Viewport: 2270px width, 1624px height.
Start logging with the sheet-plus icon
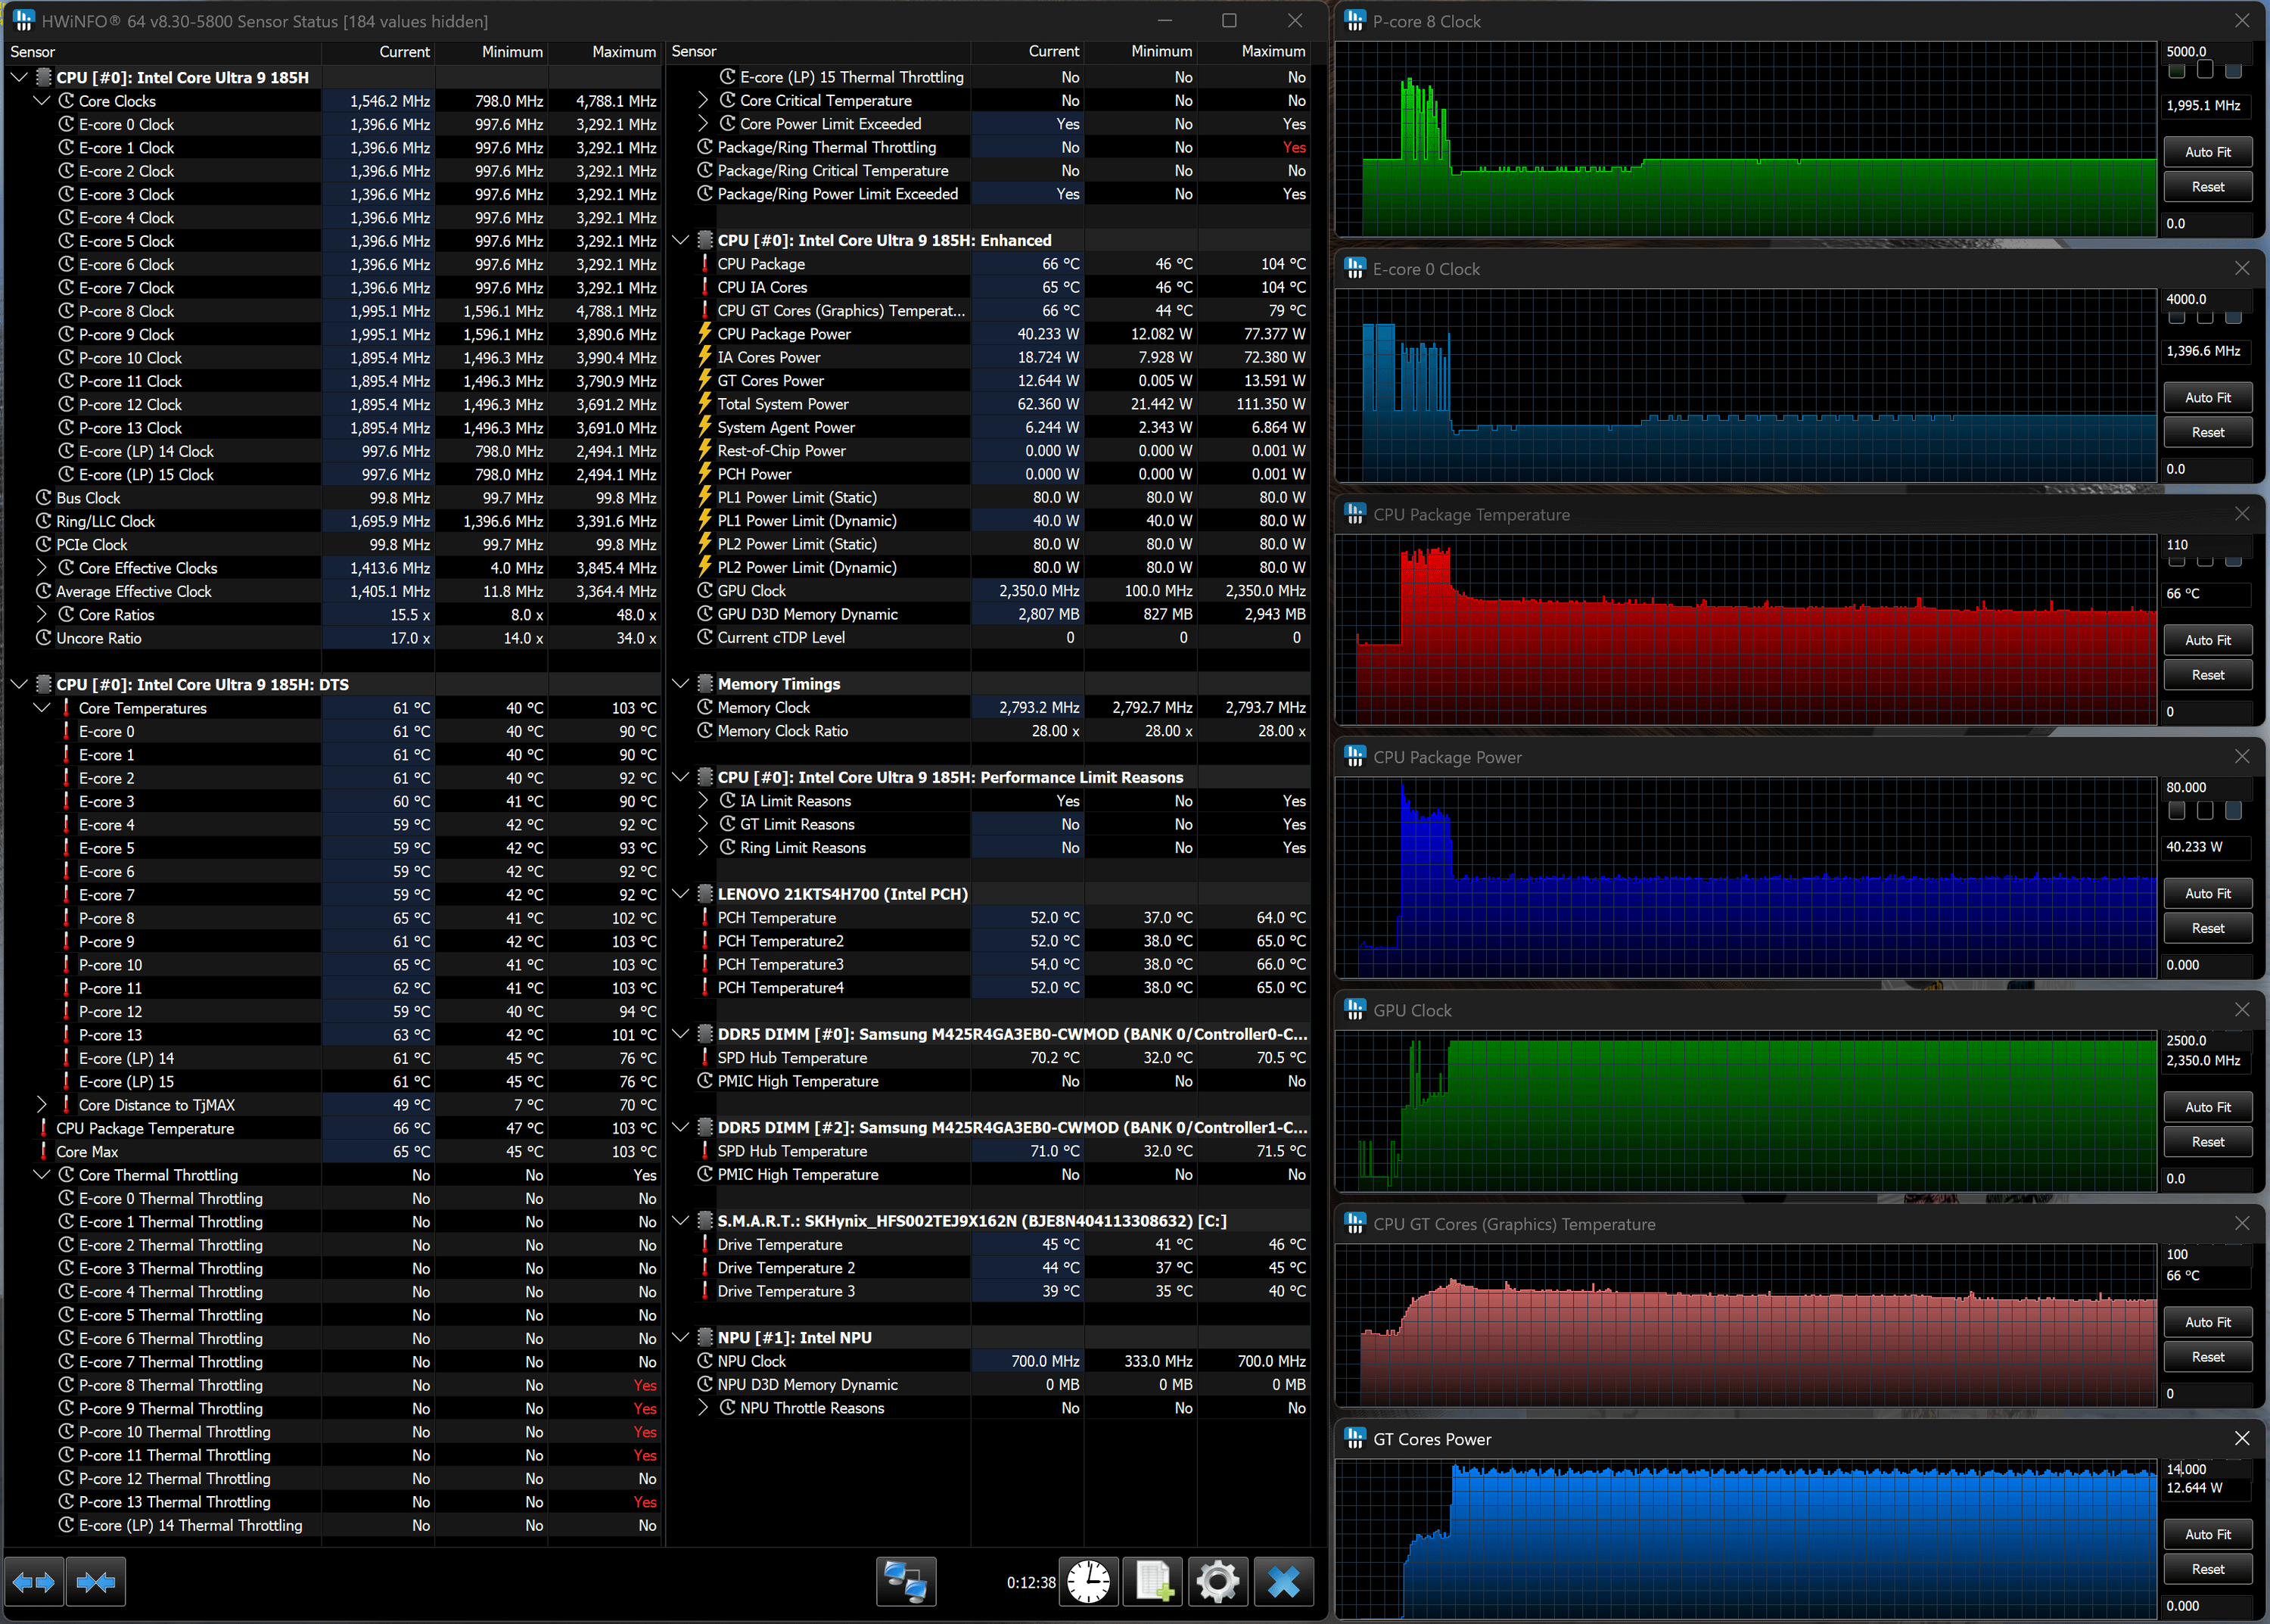(x=1153, y=1582)
